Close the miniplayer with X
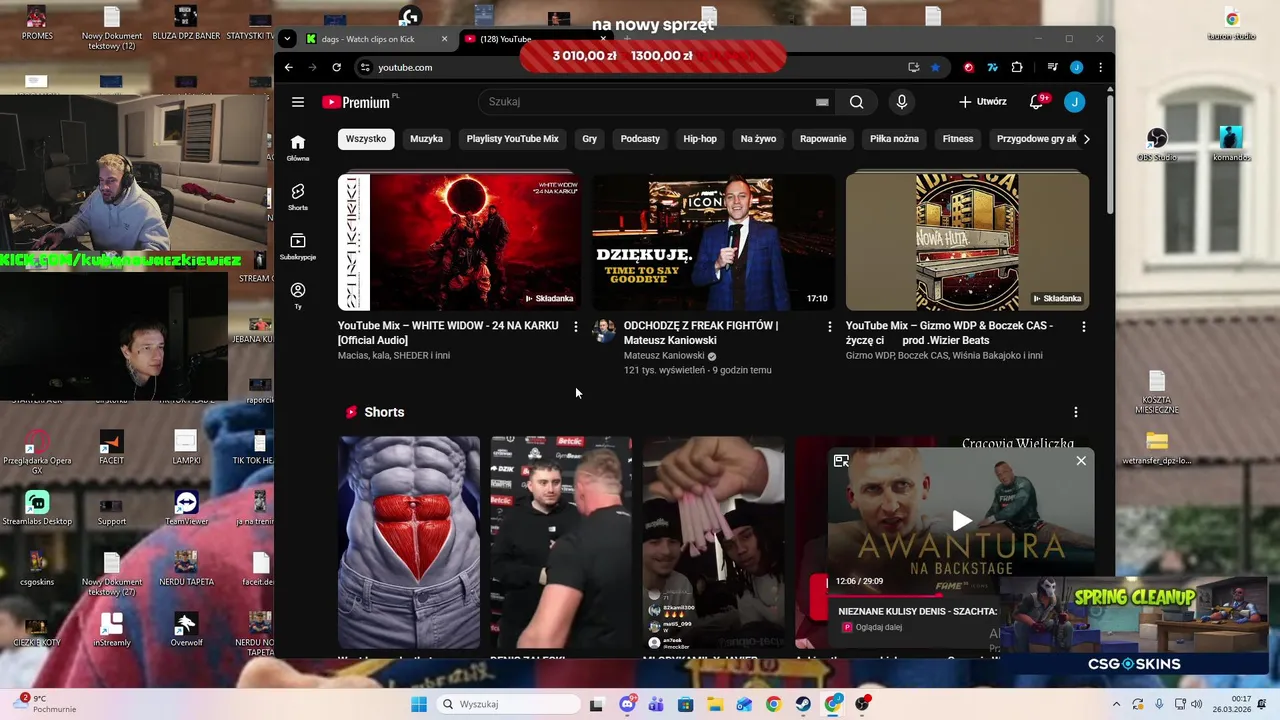The width and height of the screenshot is (1280, 720). 1081,461
